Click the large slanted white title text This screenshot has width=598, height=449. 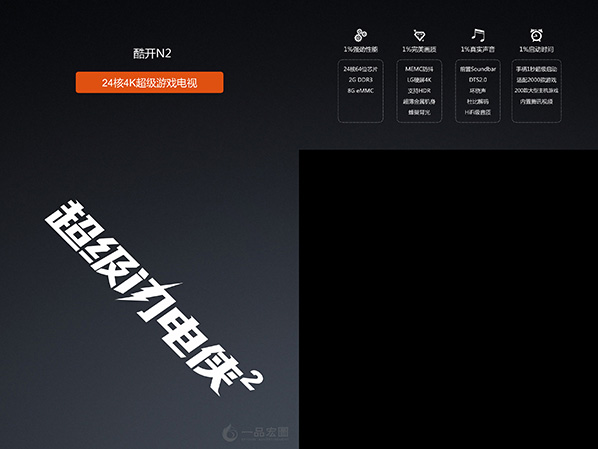tap(153, 298)
